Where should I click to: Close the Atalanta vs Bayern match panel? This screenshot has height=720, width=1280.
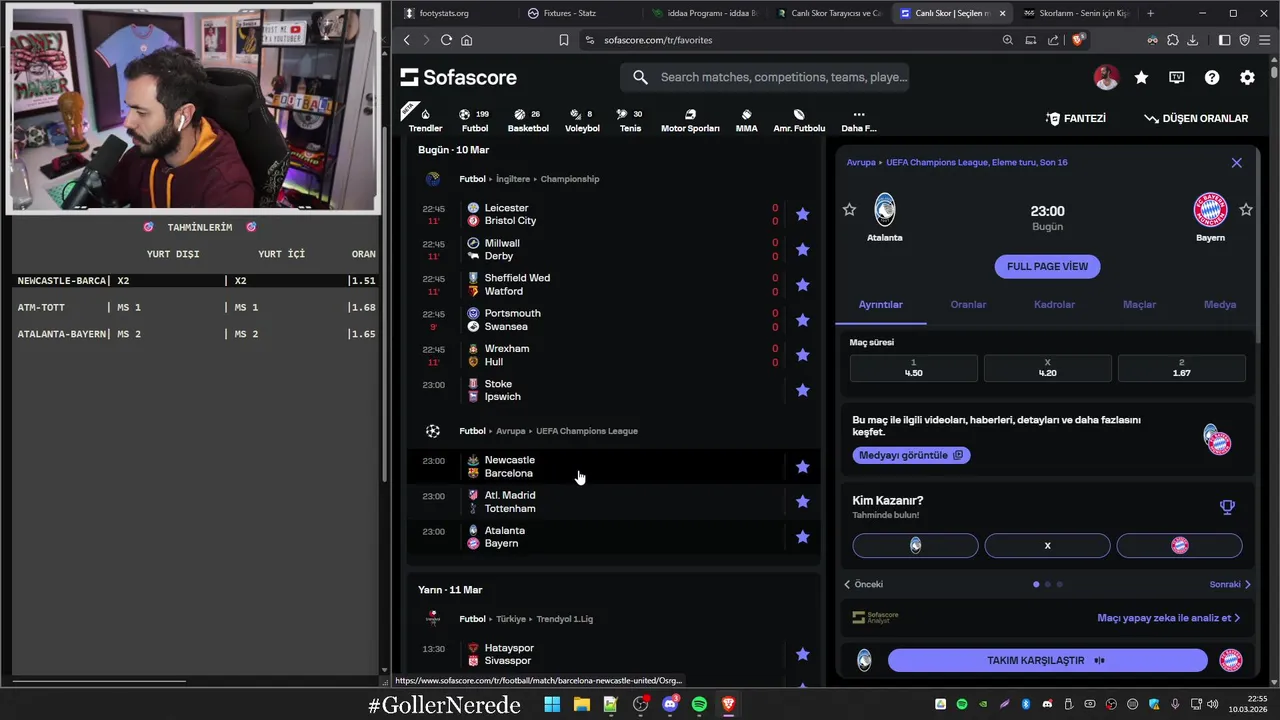[1236, 162]
